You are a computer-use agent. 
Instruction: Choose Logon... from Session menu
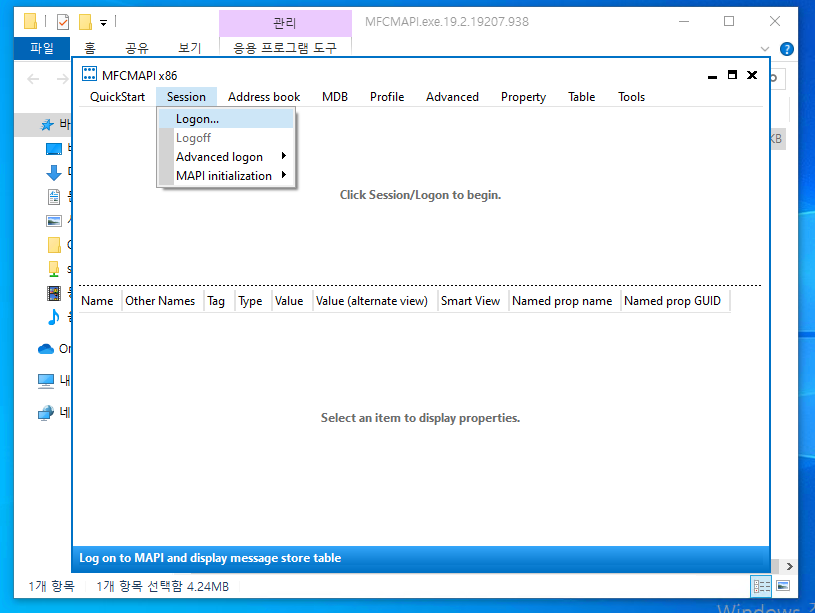point(227,119)
